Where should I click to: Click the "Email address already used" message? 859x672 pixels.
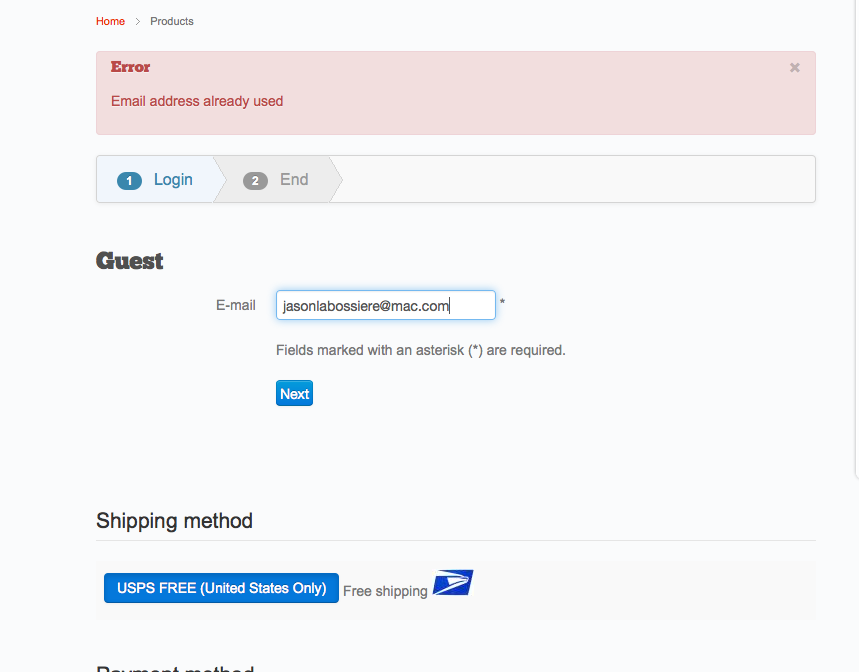click(197, 101)
